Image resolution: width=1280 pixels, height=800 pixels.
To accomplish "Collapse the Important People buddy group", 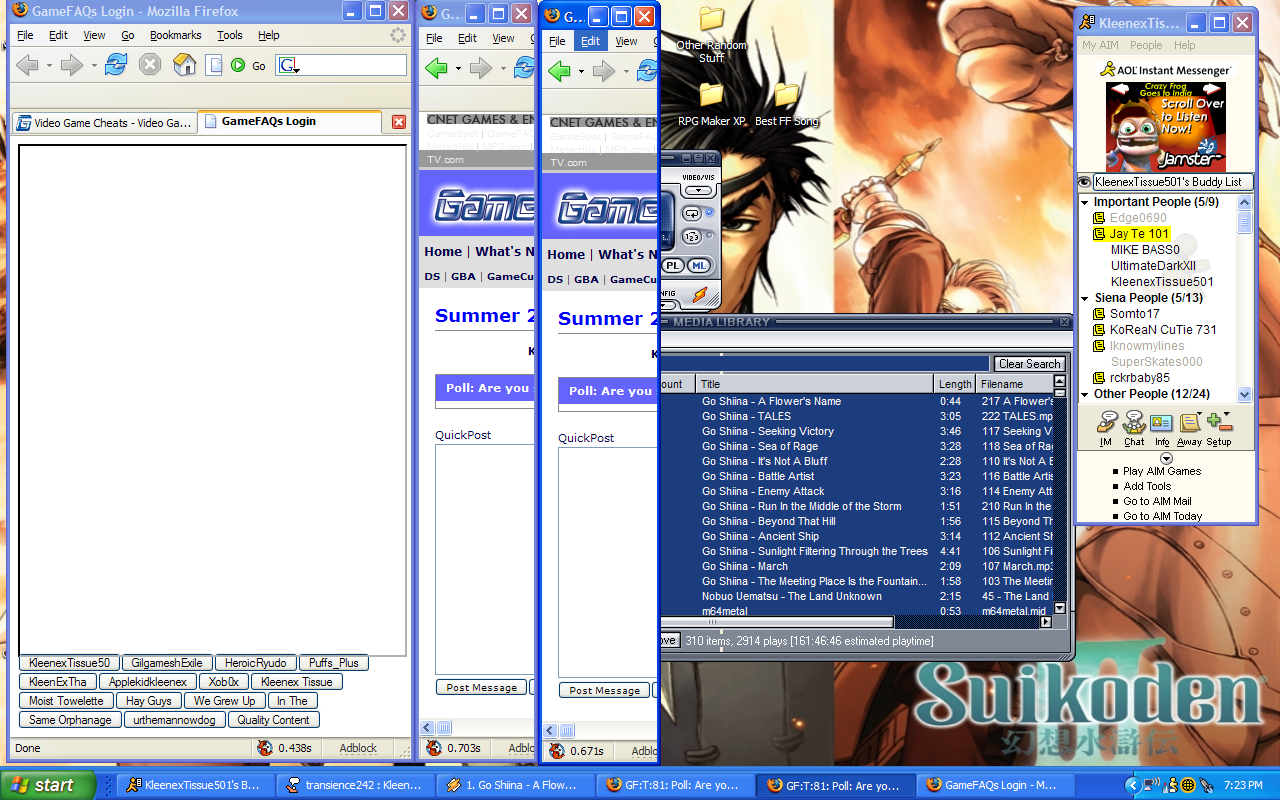I will [1085, 202].
